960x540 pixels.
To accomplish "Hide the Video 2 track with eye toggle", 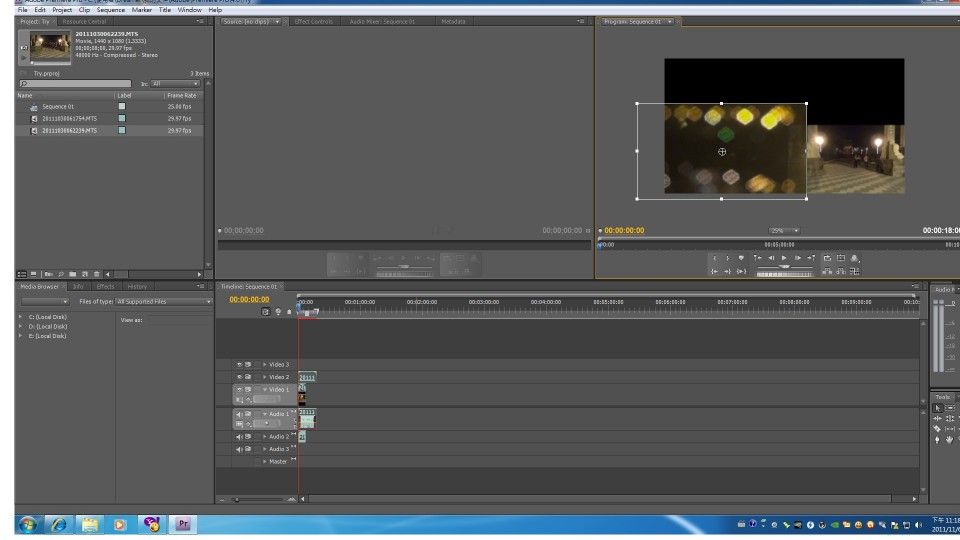I will click(x=240, y=377).
